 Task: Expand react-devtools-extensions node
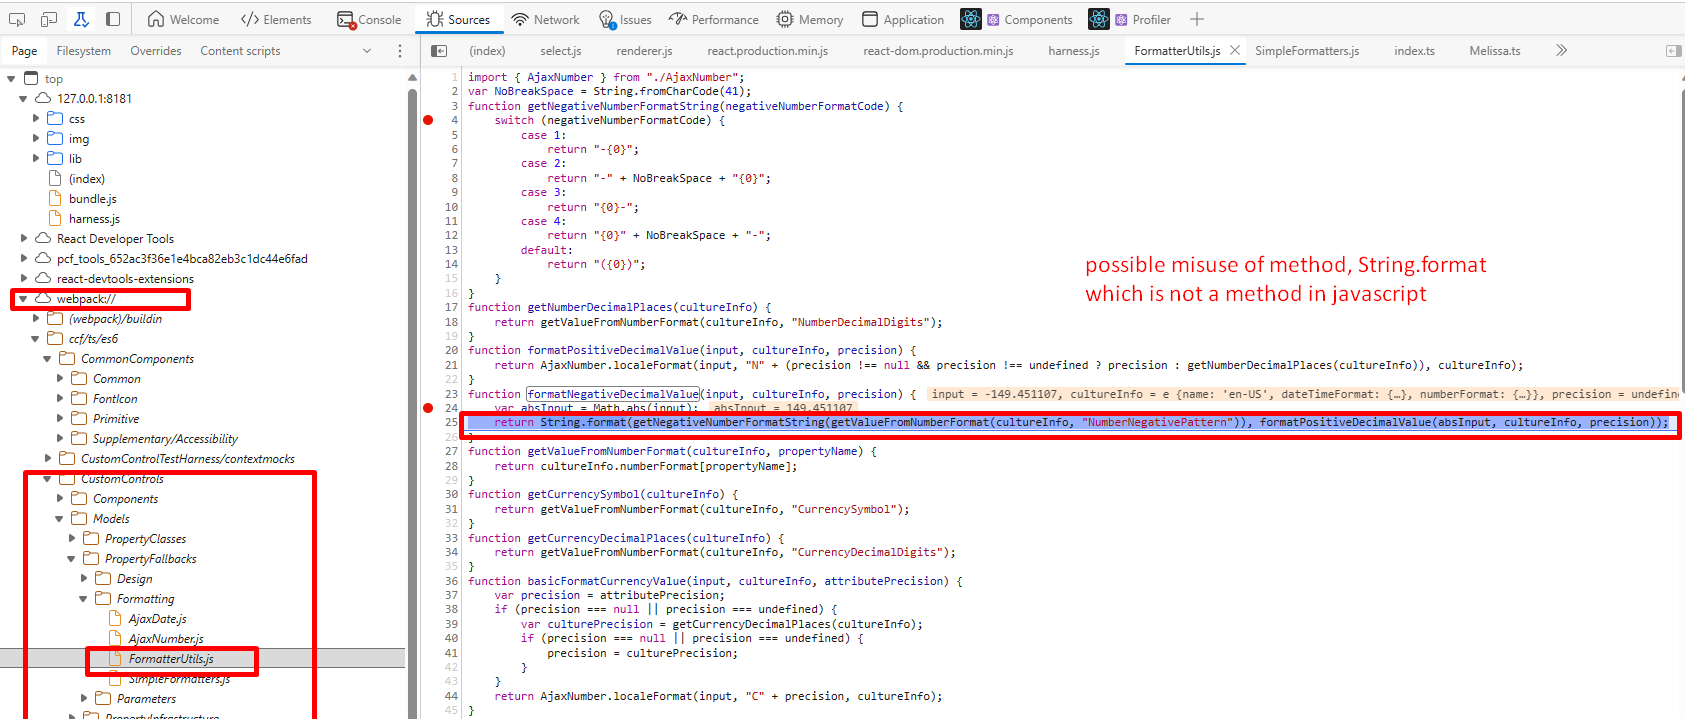point(24,279)
